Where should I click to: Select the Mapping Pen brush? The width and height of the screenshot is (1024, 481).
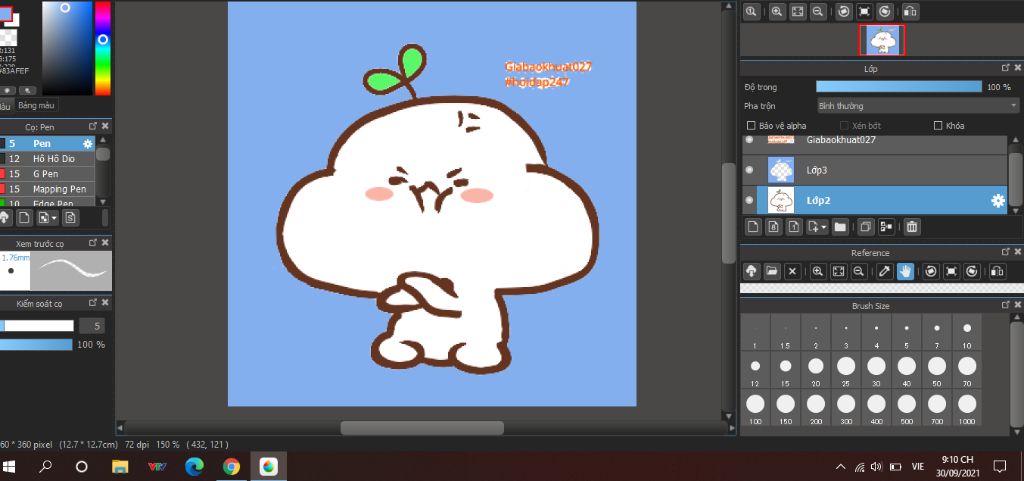(x=48, y=189)
